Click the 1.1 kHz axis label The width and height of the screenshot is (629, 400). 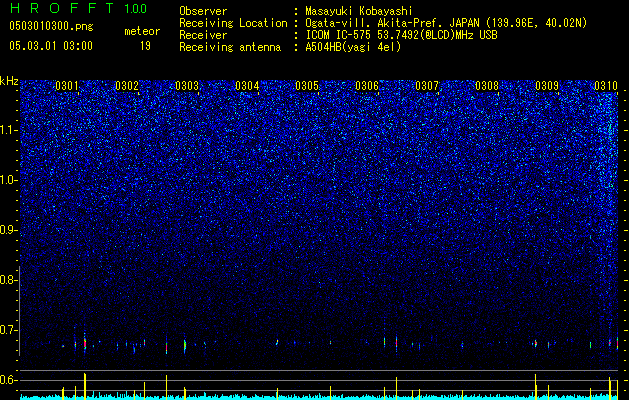[9, 130]
